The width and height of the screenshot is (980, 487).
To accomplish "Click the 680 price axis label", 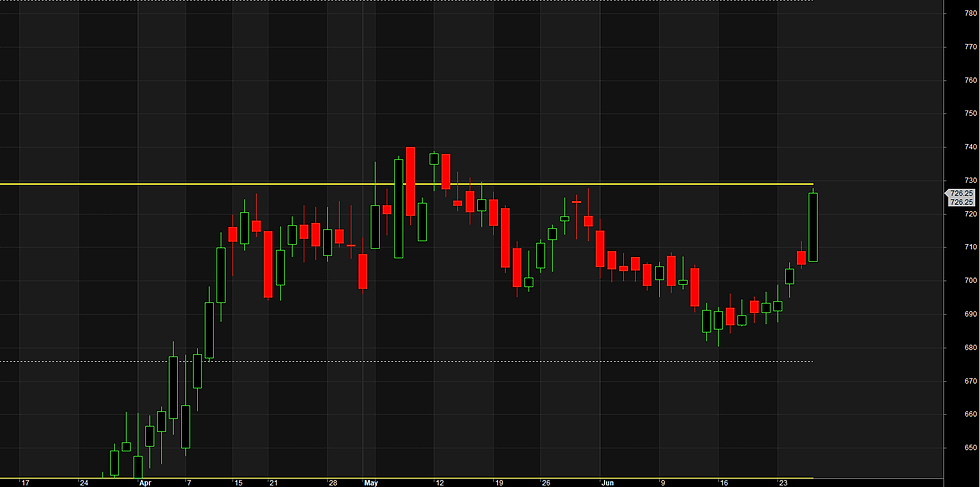I will coord(971,348).
